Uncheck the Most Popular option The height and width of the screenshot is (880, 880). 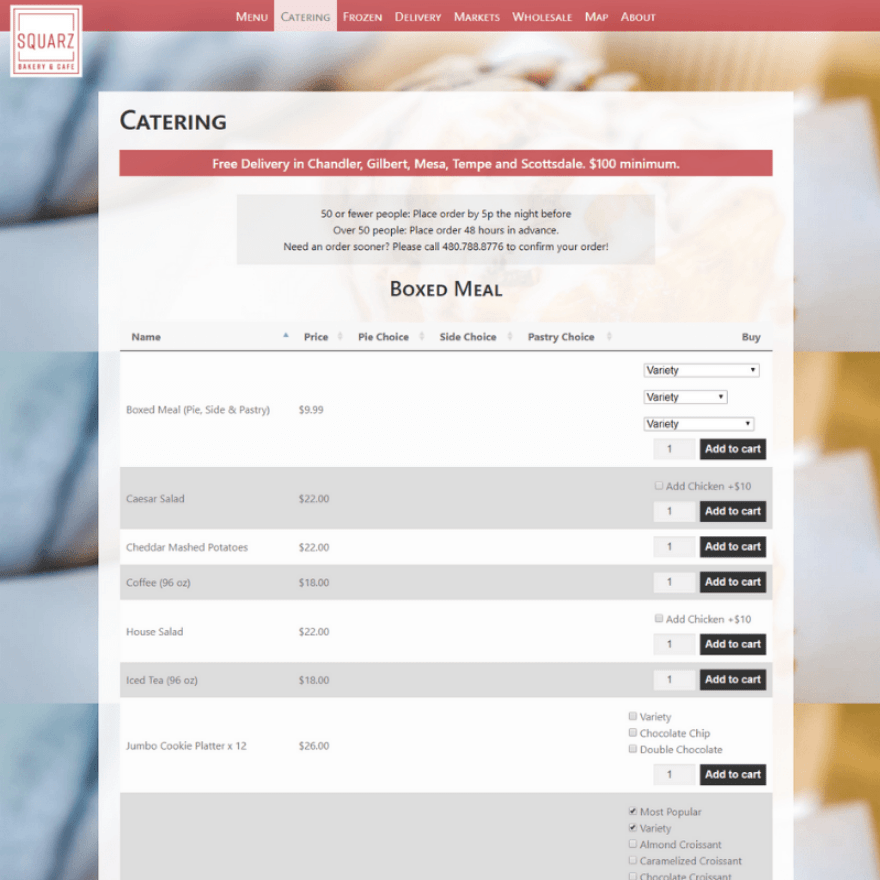(x=633, y=812)
